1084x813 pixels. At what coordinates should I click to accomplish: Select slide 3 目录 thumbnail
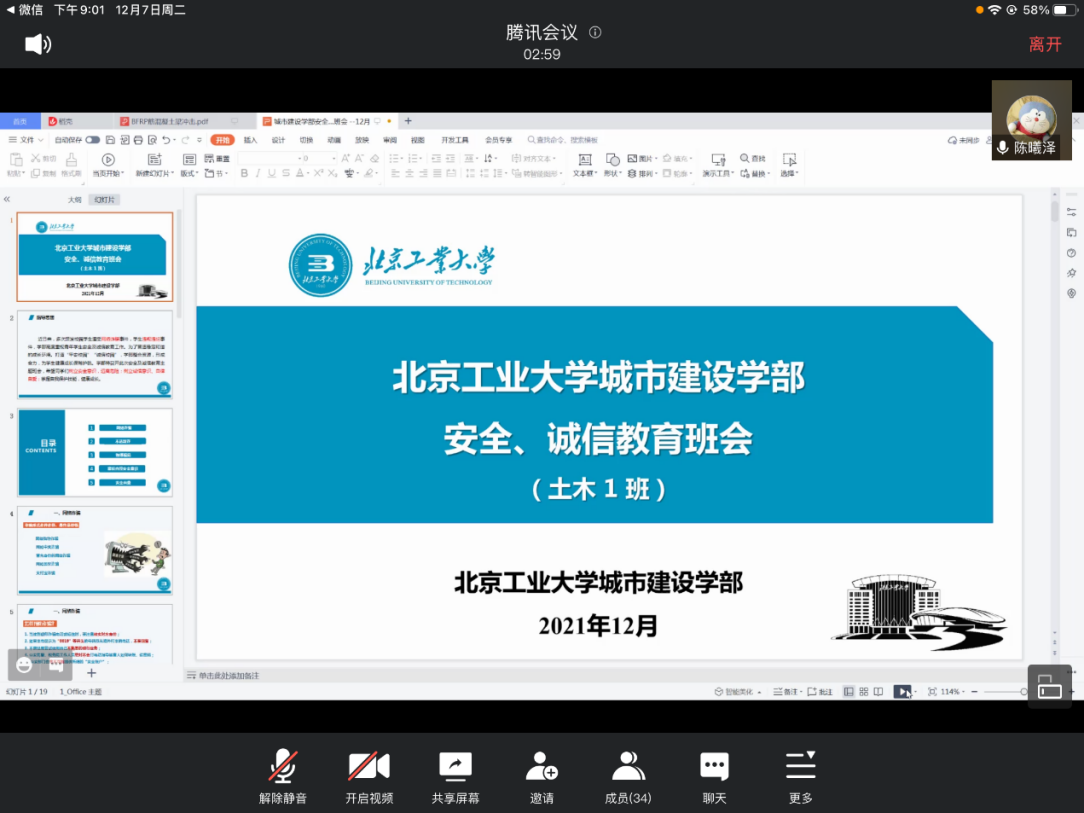95,452
